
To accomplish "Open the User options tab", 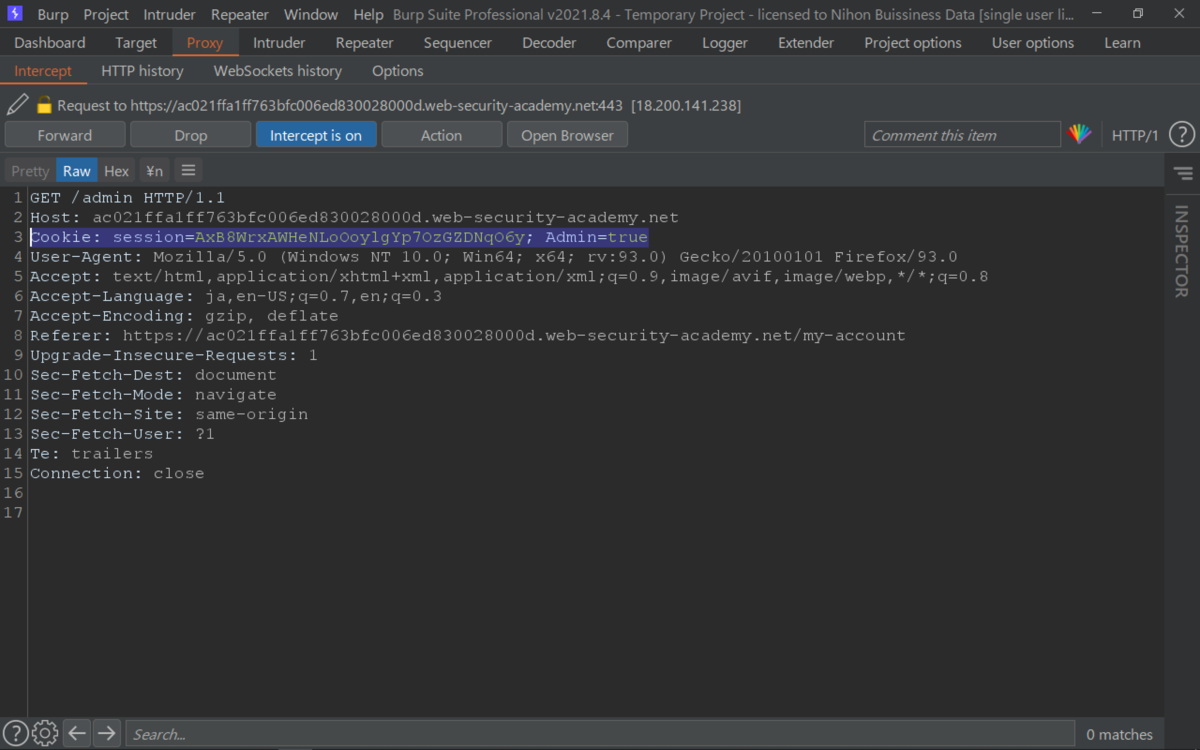I will click(1033, 43).
